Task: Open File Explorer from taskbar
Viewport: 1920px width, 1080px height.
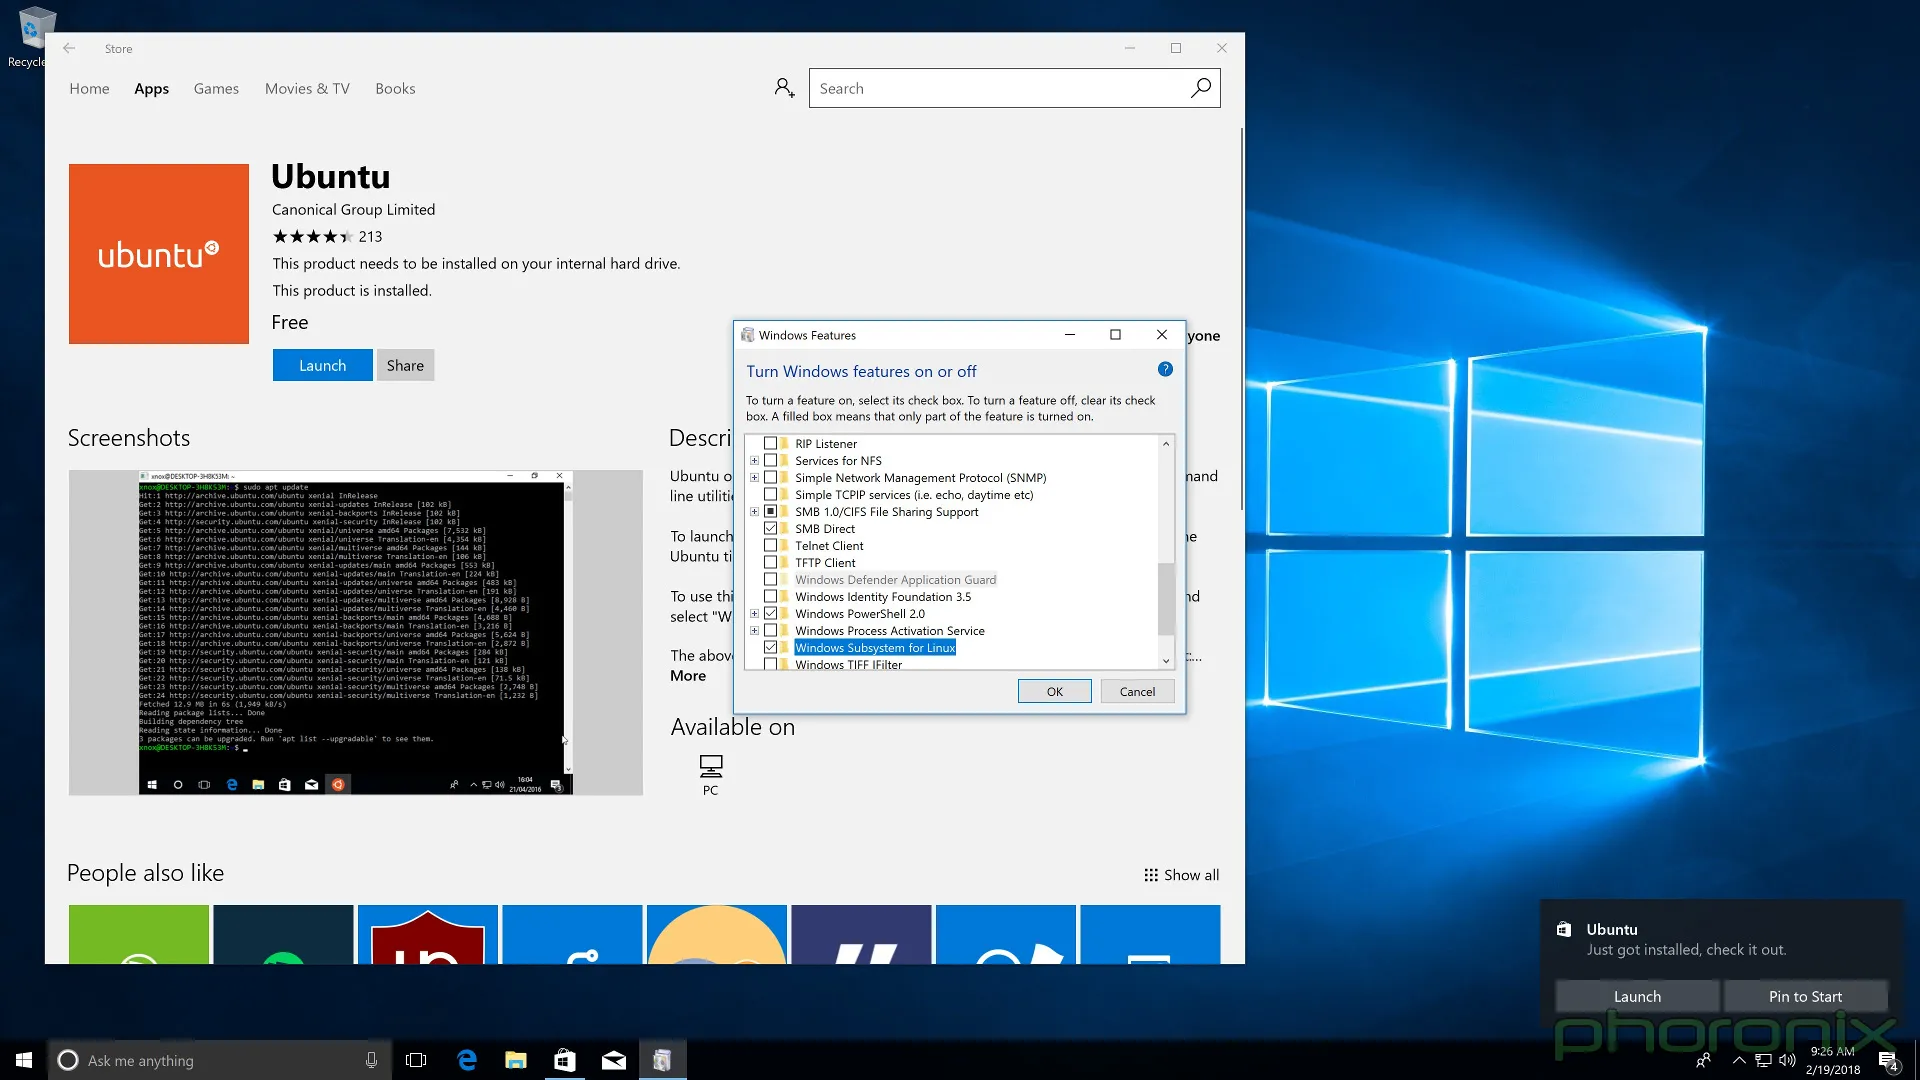Action: click(x=515, y=1060)
